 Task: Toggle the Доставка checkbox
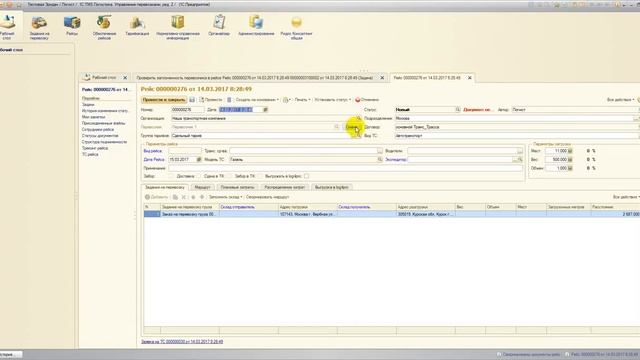198,176
